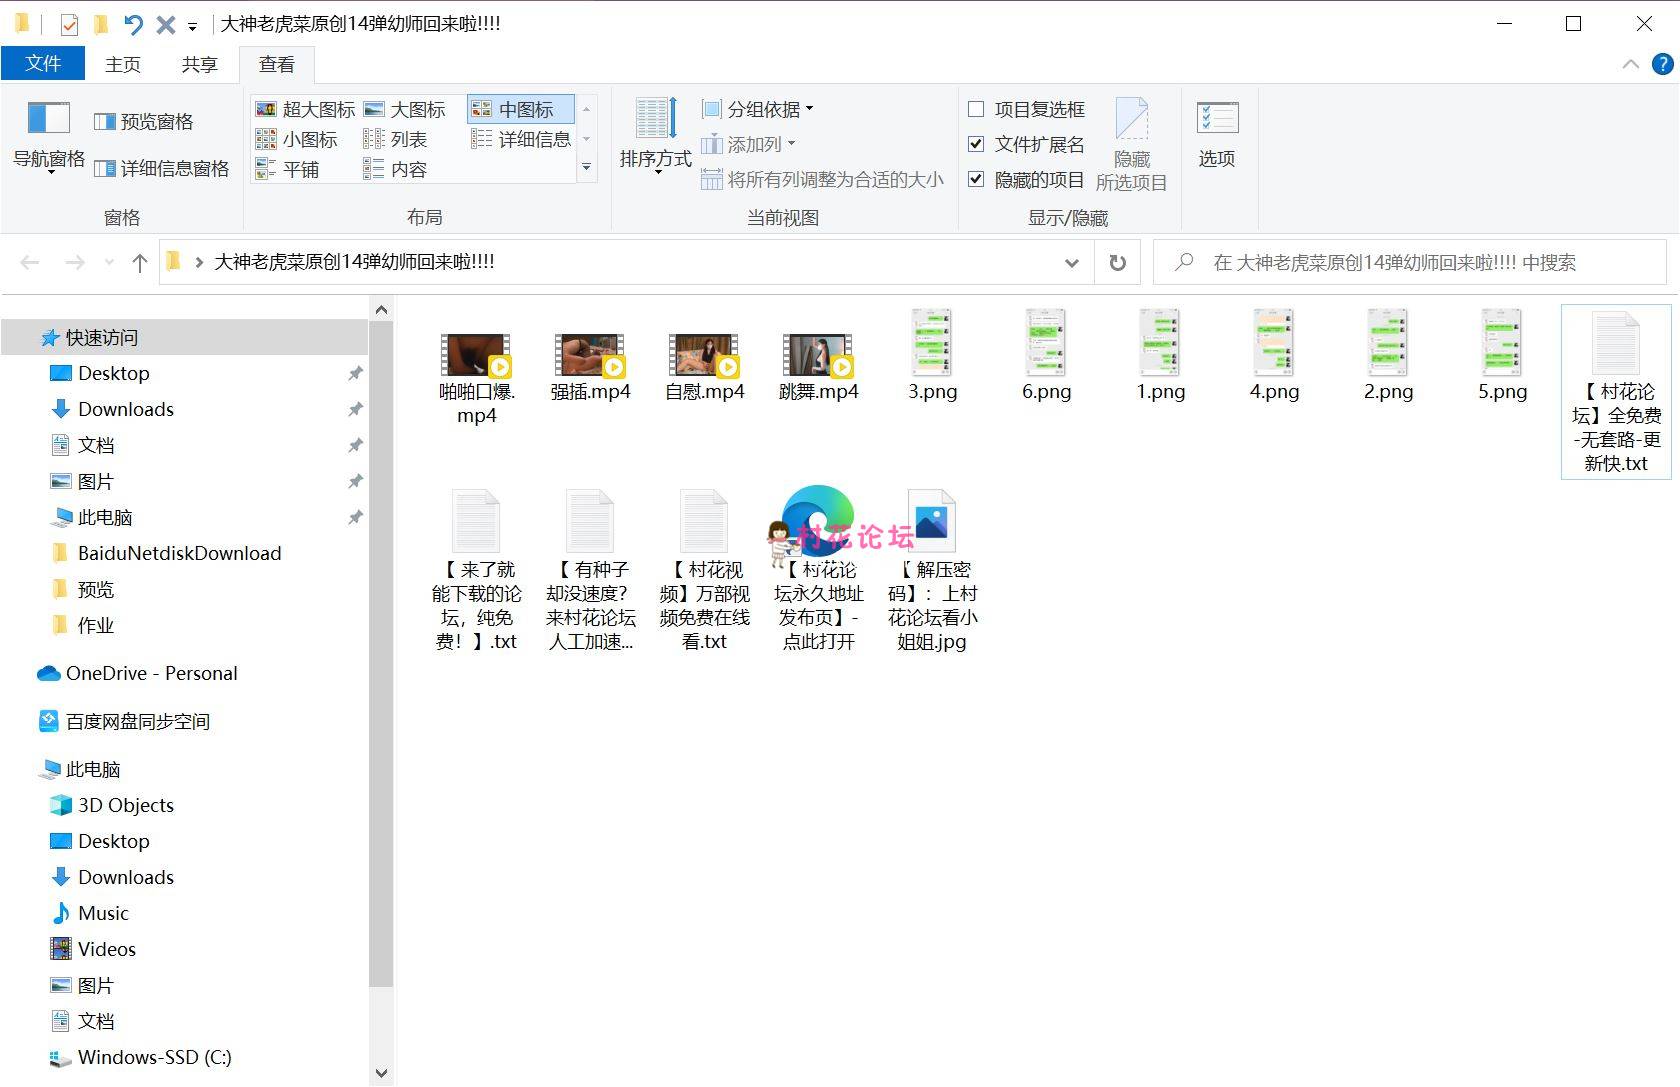
Task: Enable item check boxes (项目复选框)
Action: [x=977, y=110]
